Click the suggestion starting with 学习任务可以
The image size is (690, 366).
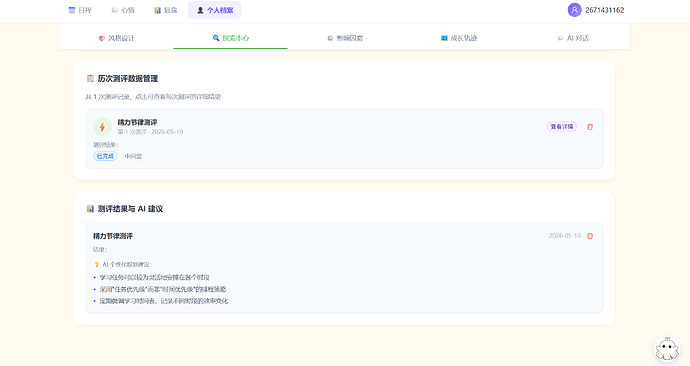(x=154, y=278)
